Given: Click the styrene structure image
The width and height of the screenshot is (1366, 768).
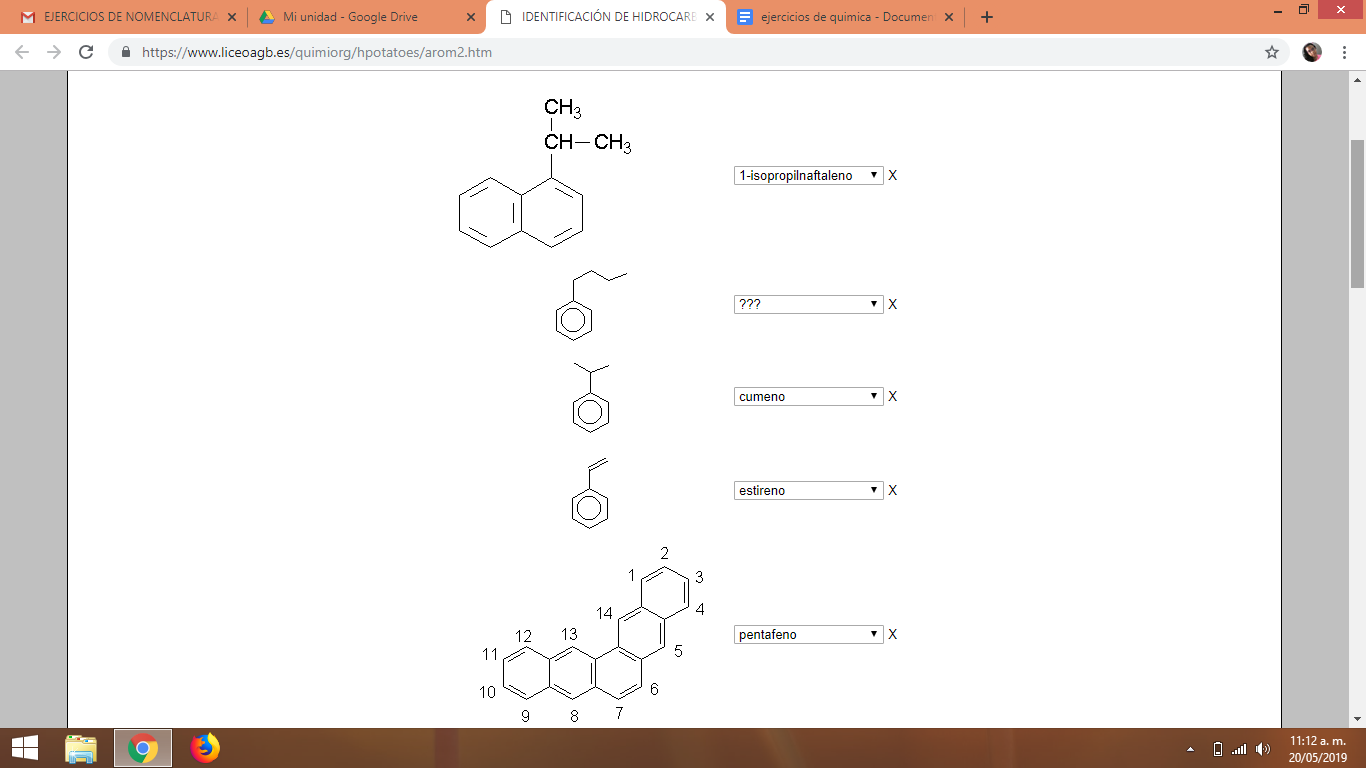Looking at the screenshot, I should pos(590,491).
